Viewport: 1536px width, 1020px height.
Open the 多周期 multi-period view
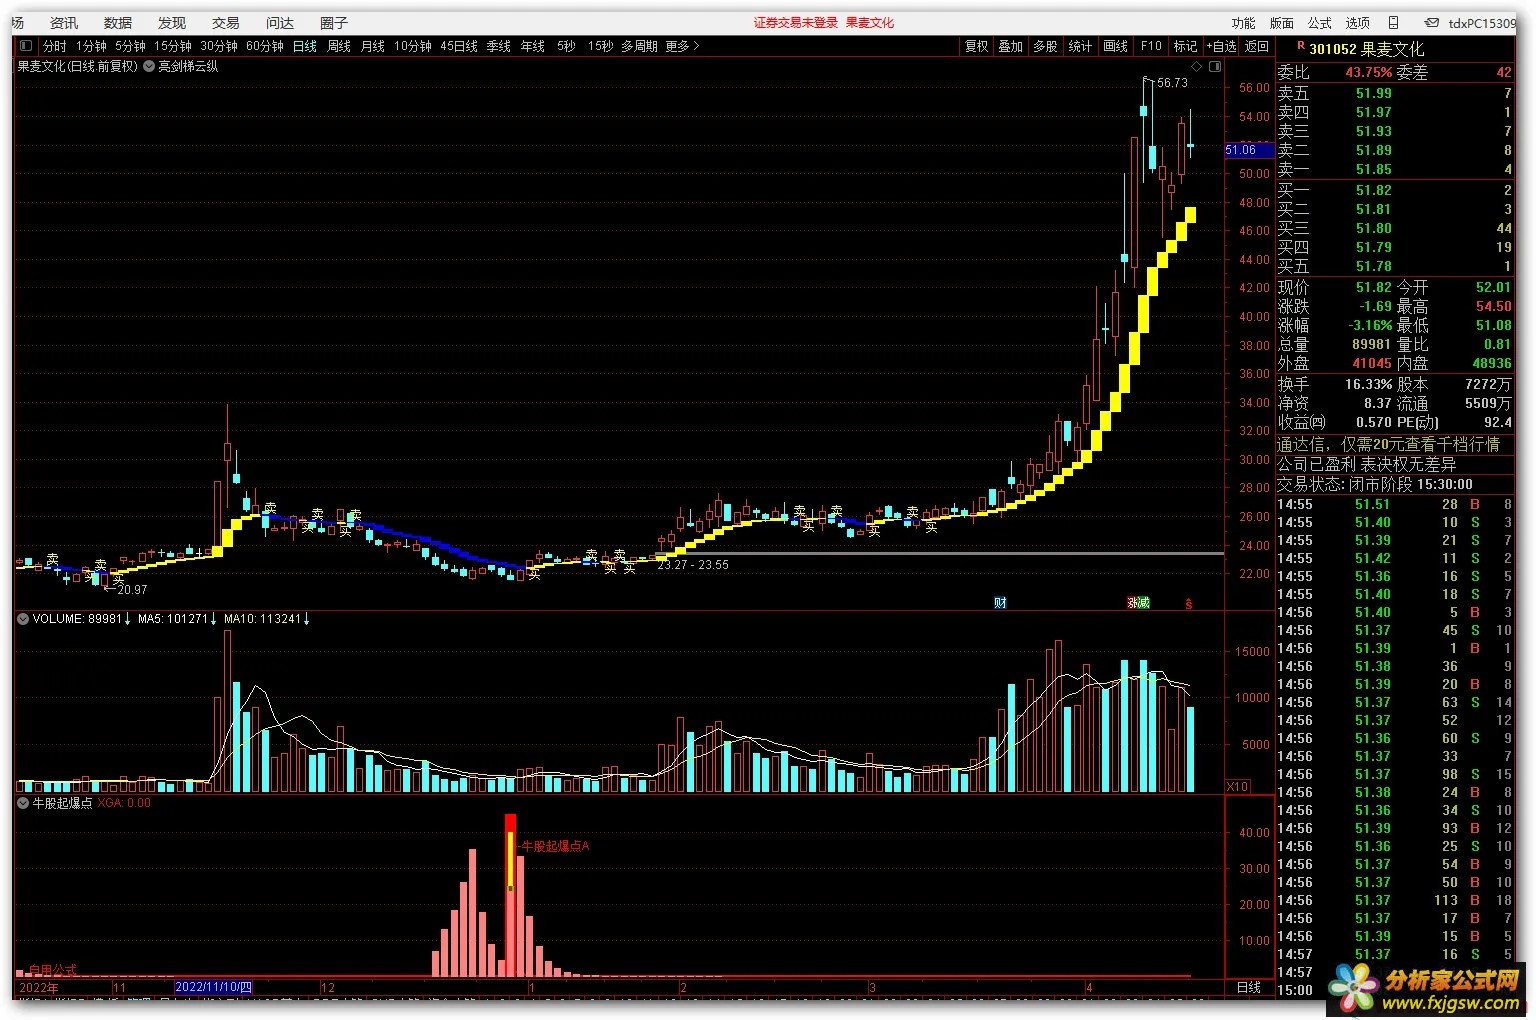(639, 46)
